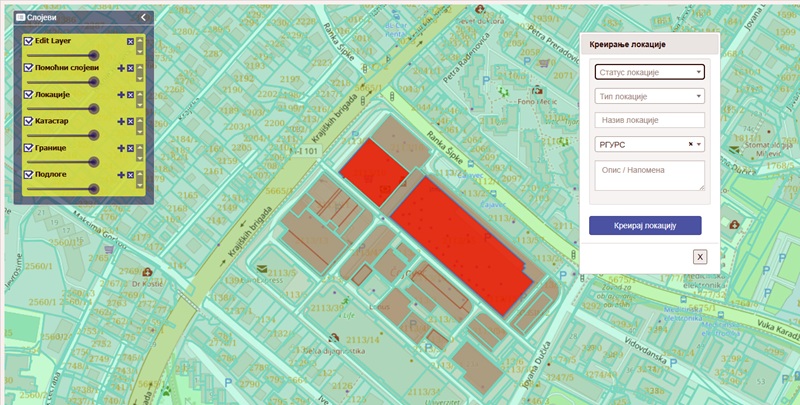Expand the Тип локације dropdown
Screen dimensions: 800x405
point(649,97)
